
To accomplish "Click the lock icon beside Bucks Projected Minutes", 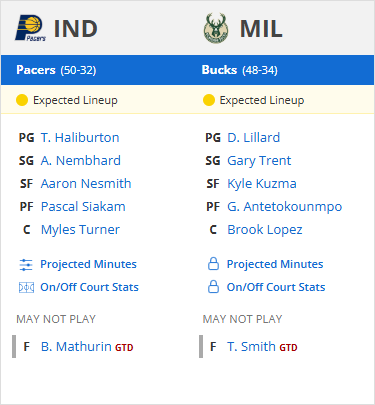I will click(213, 264).
